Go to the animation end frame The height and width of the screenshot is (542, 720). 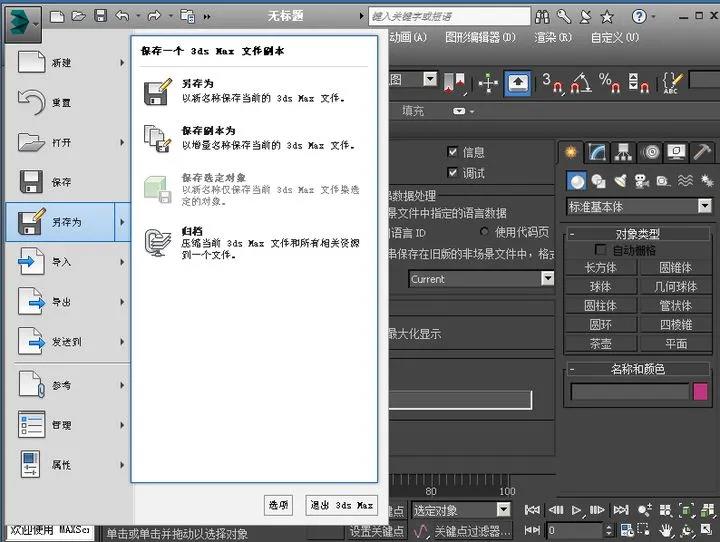(621, 510)
